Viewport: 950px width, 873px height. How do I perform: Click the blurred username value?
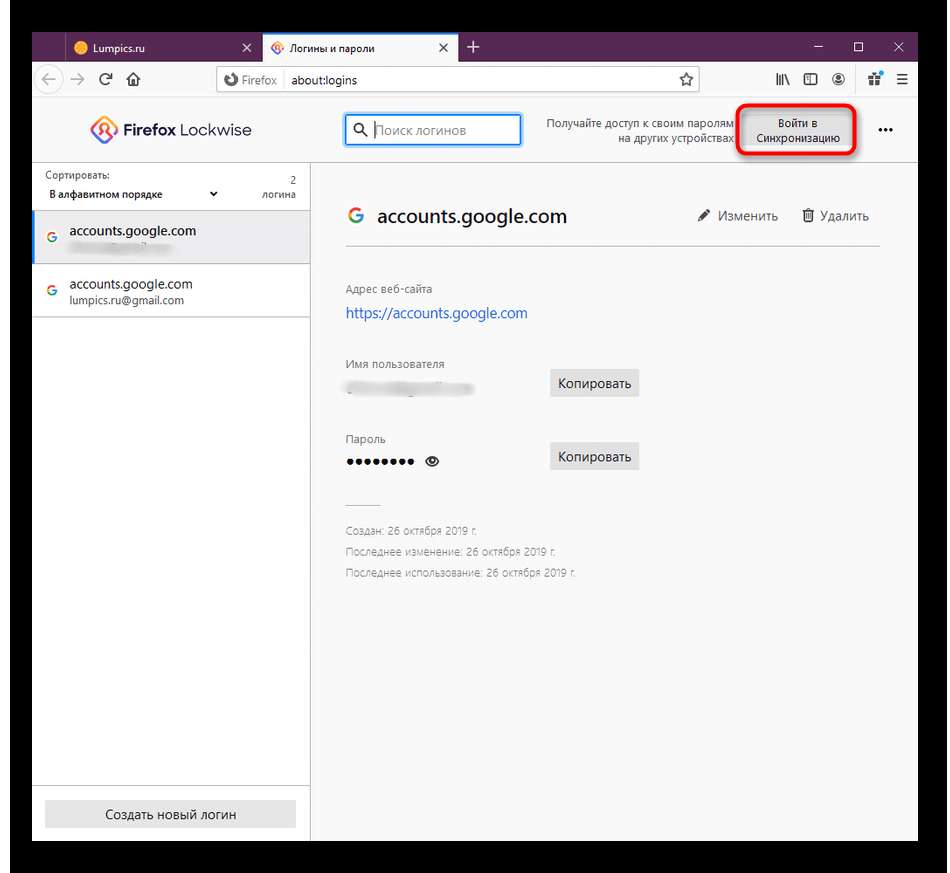[x=409, y=388]
